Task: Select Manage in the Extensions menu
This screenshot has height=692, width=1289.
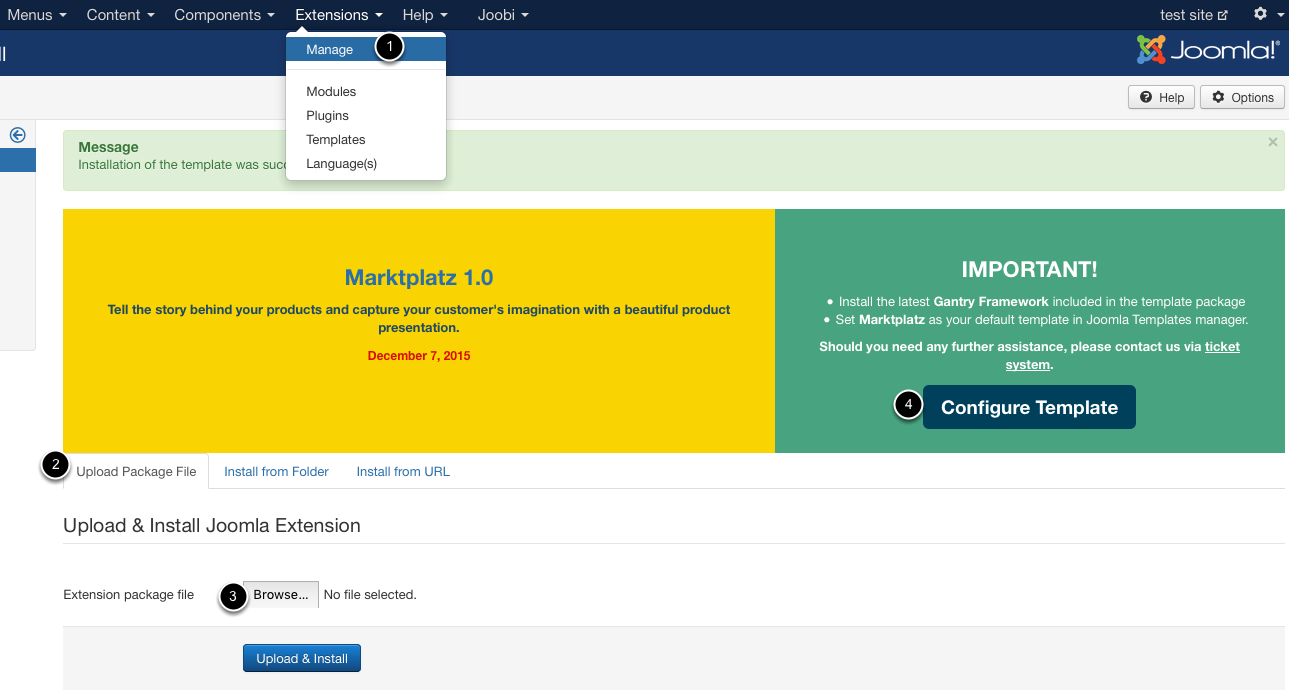Action: point(366,49)
